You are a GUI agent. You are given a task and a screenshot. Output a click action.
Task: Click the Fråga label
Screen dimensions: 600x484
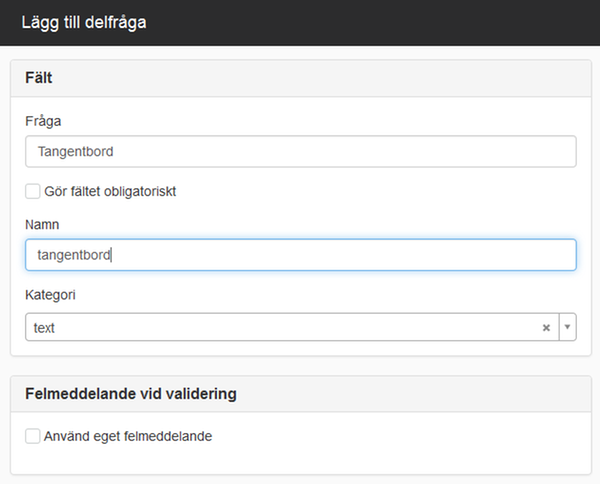(43, 121)
